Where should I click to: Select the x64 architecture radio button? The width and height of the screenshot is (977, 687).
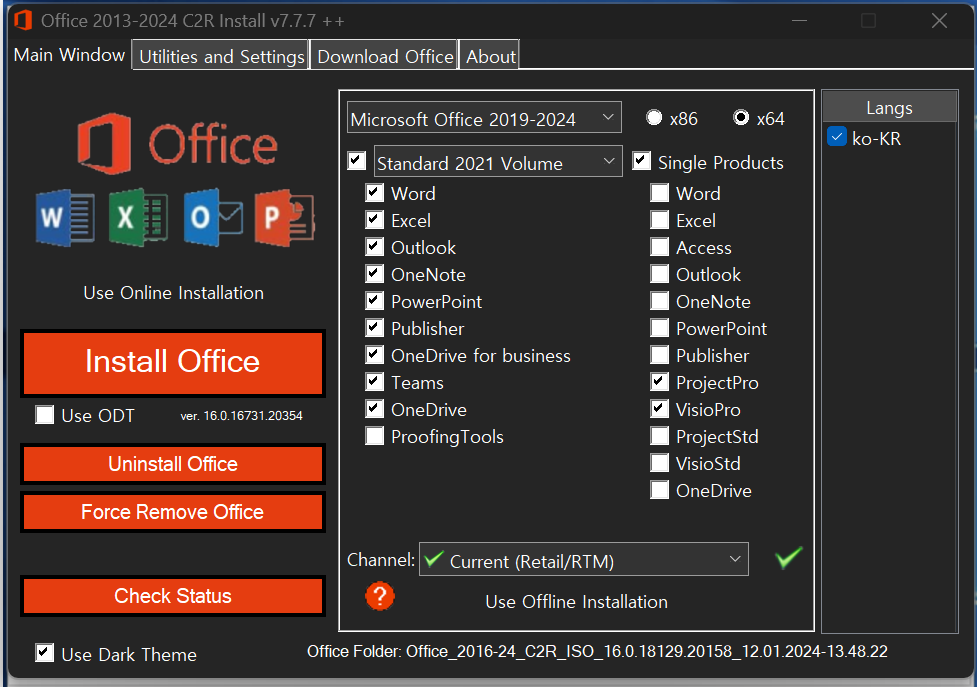[x=741, y=118]
